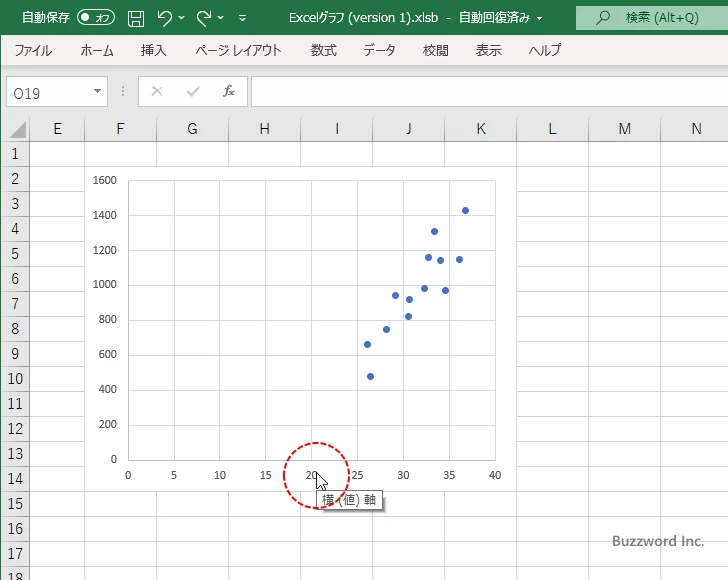Select row 1 header
This screenshot has height=580, width=728.
[15, 154]
